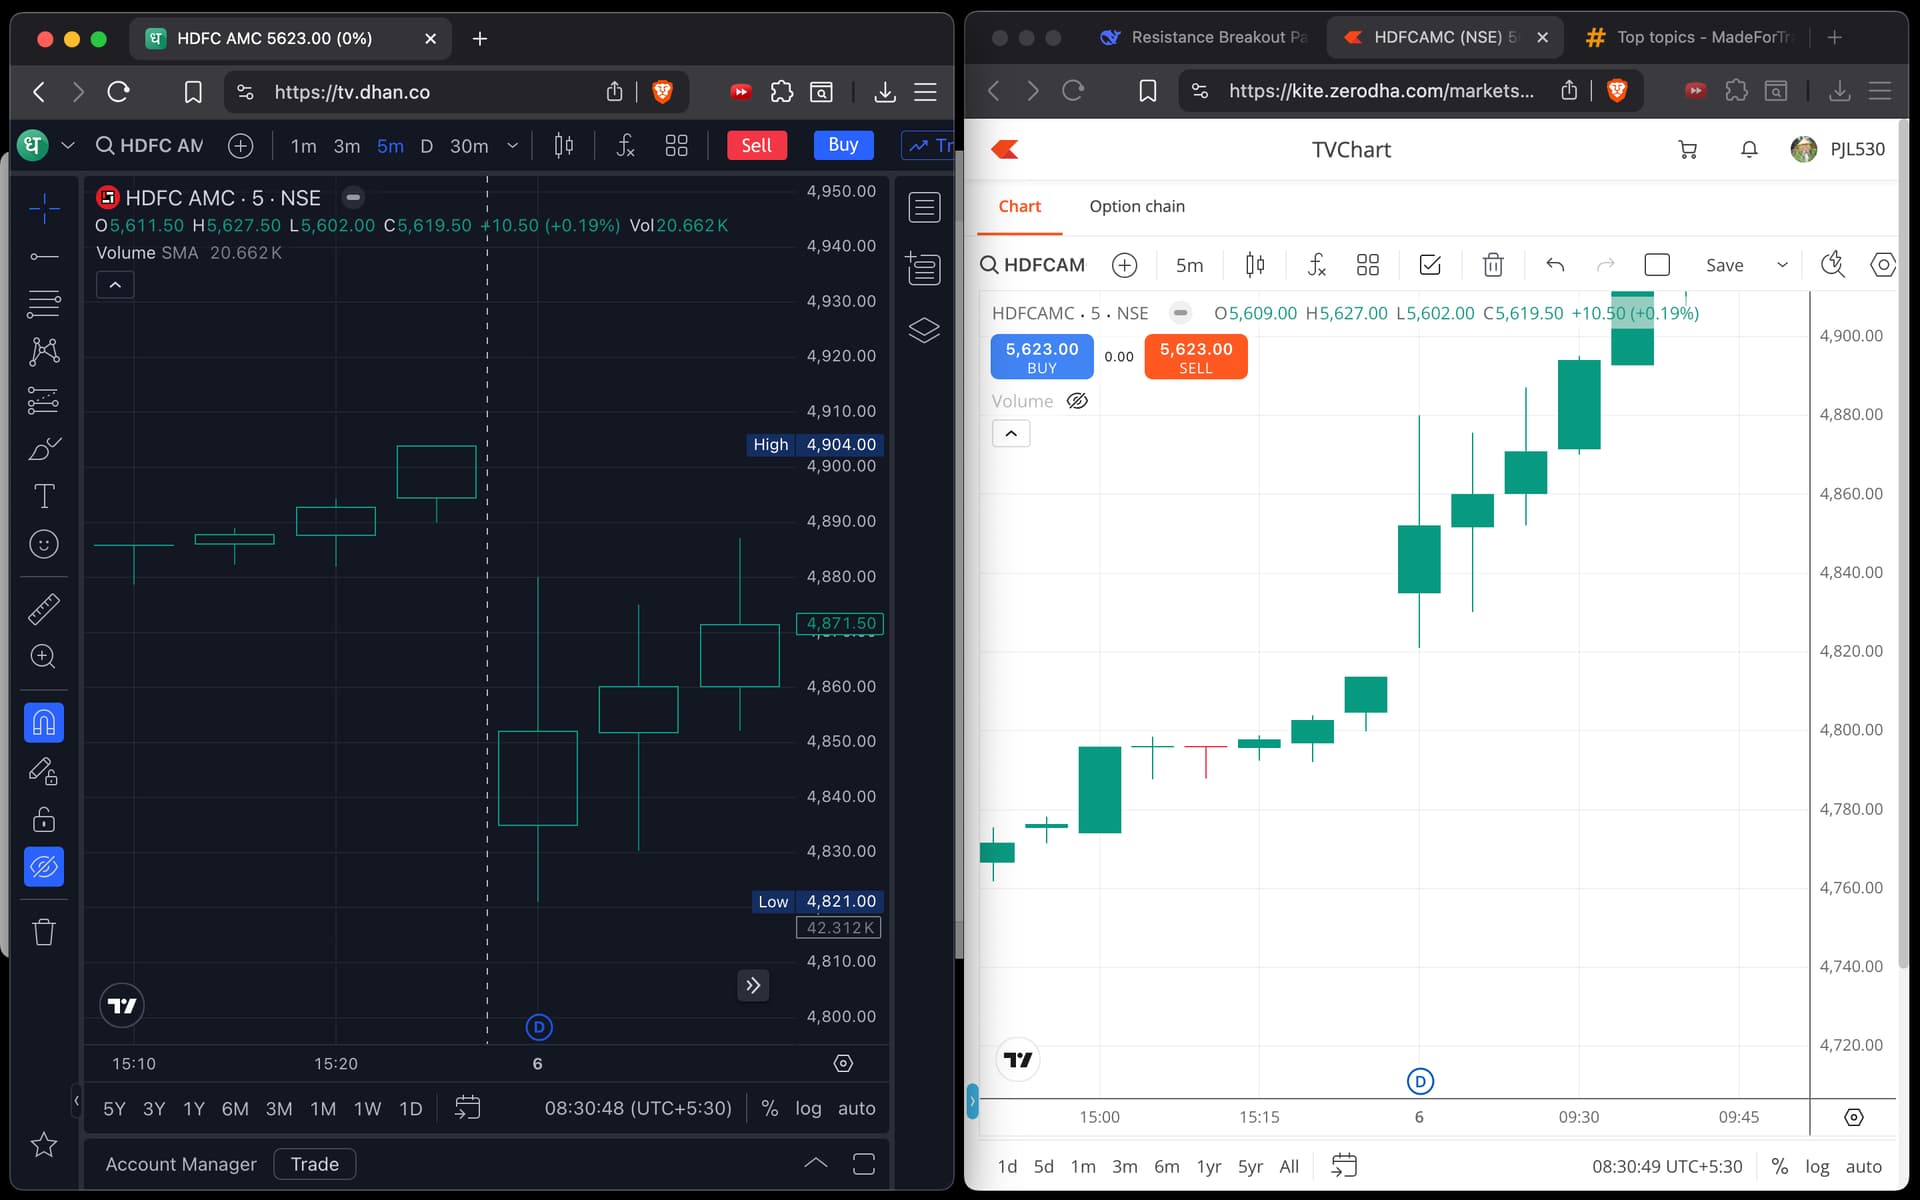Open the Kite shopping cart basket
Image resolution: width=1920 pixels, height=1200 pixels.
tap(1687, 150)
